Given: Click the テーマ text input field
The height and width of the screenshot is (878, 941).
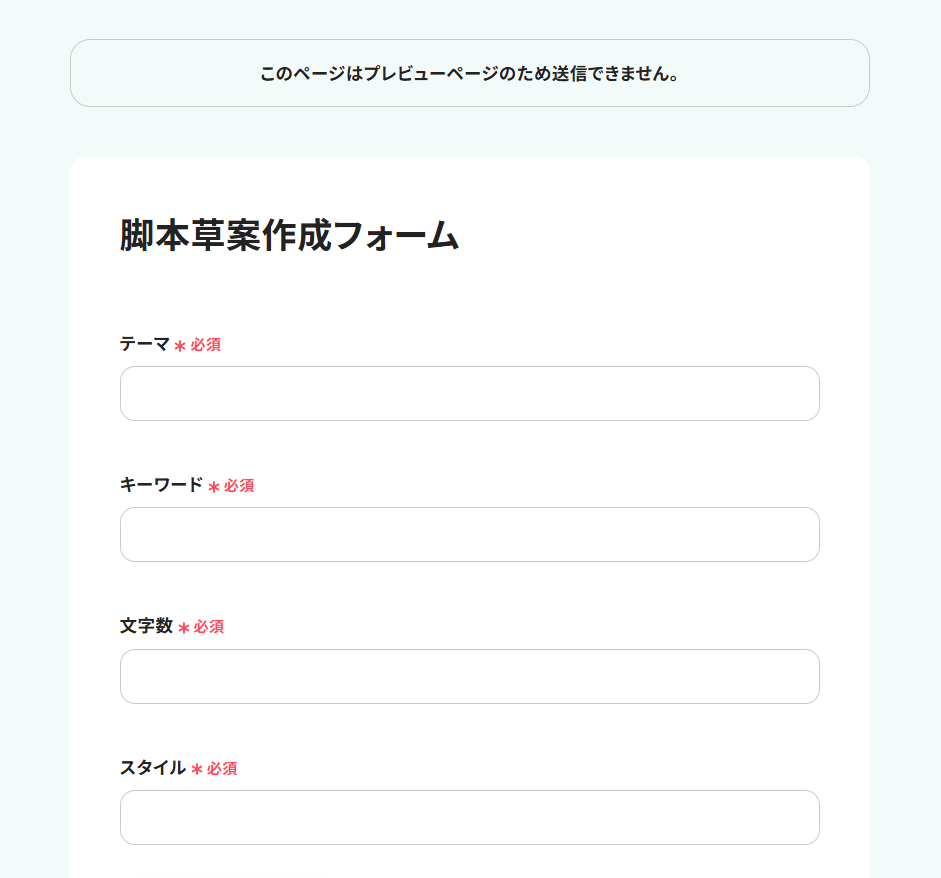Looking at the screenshot, I should (x=469, y=393).
